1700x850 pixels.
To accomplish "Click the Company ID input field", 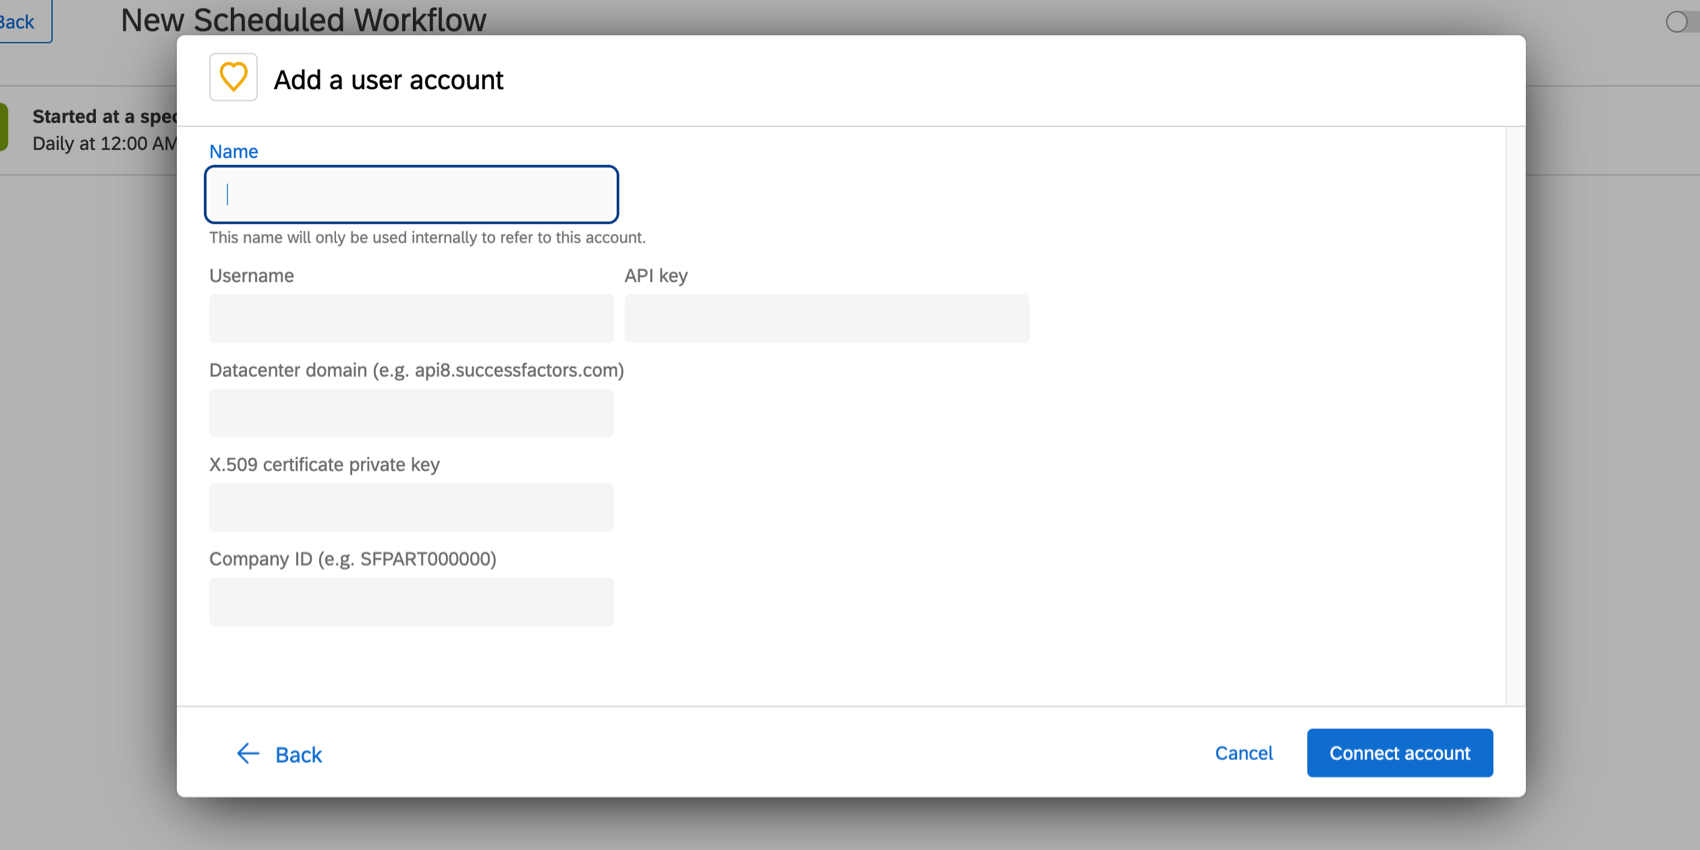I will coord(411,601).
